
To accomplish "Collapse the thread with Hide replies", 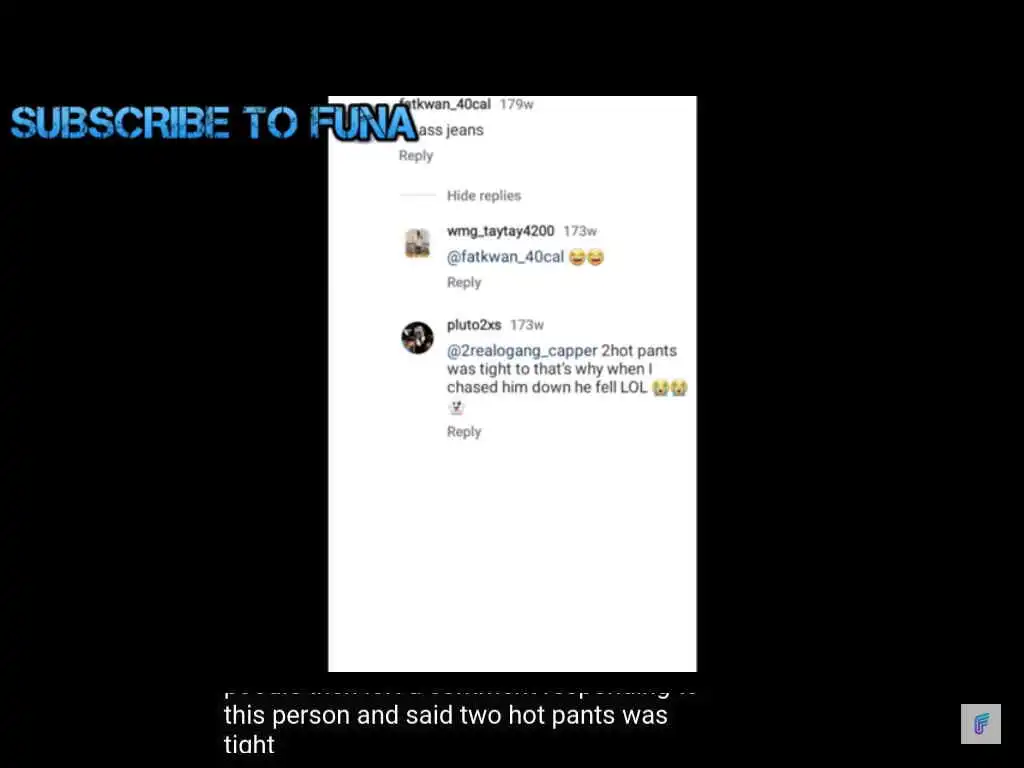I will pyautogui.click(x=484, y=195).
